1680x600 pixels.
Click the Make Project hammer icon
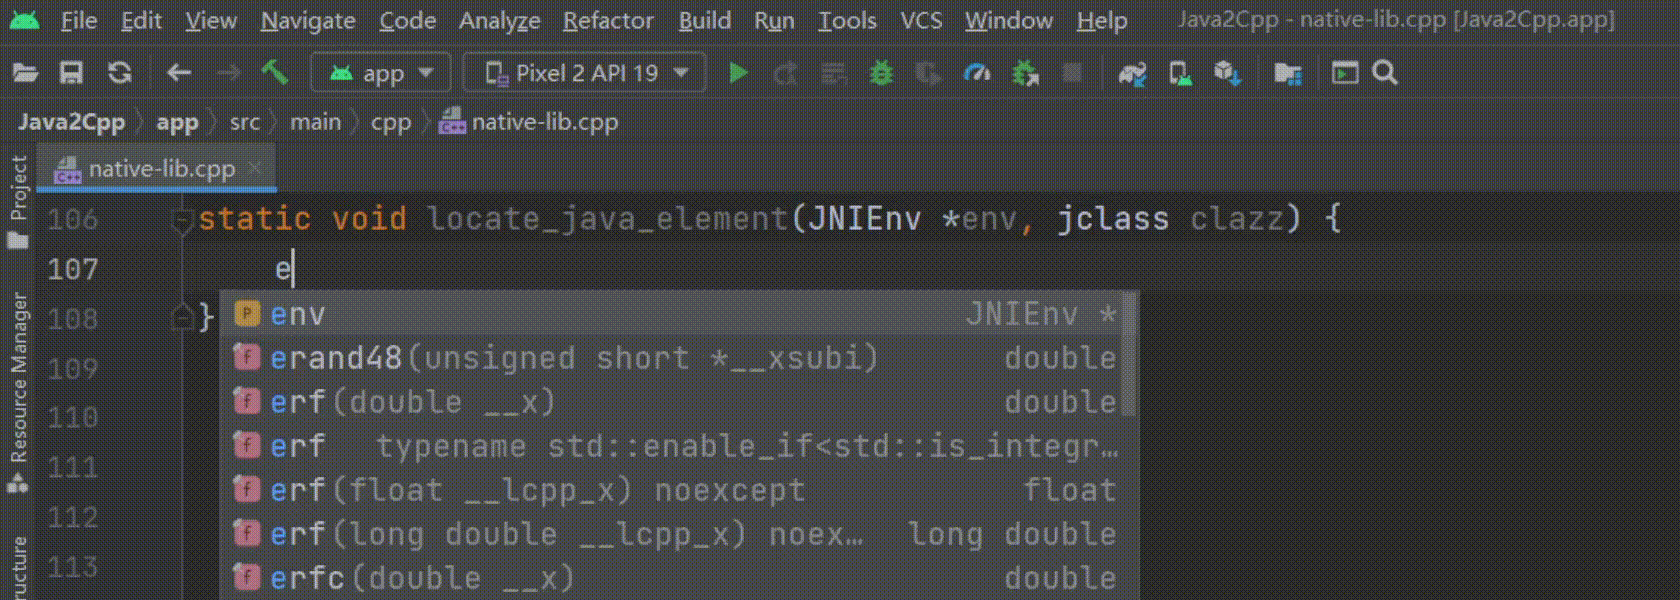pos(275,72)
